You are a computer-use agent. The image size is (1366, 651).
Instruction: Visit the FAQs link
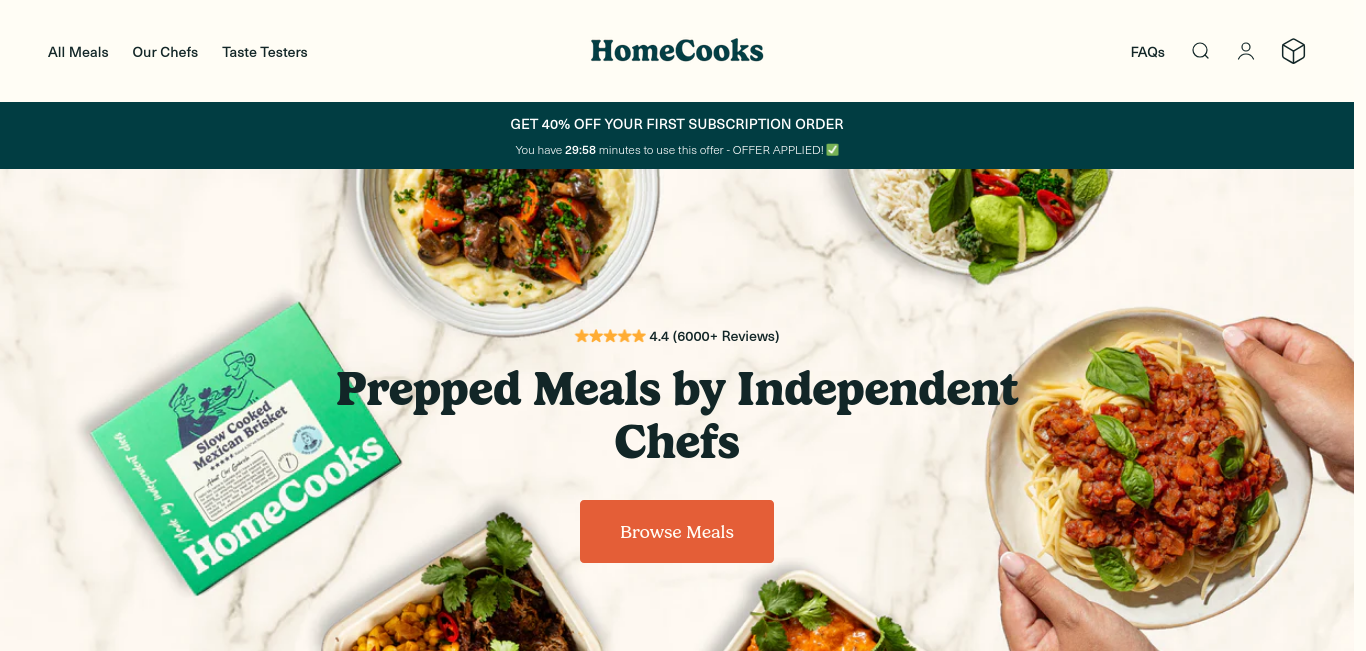(x=1148, y=52)
